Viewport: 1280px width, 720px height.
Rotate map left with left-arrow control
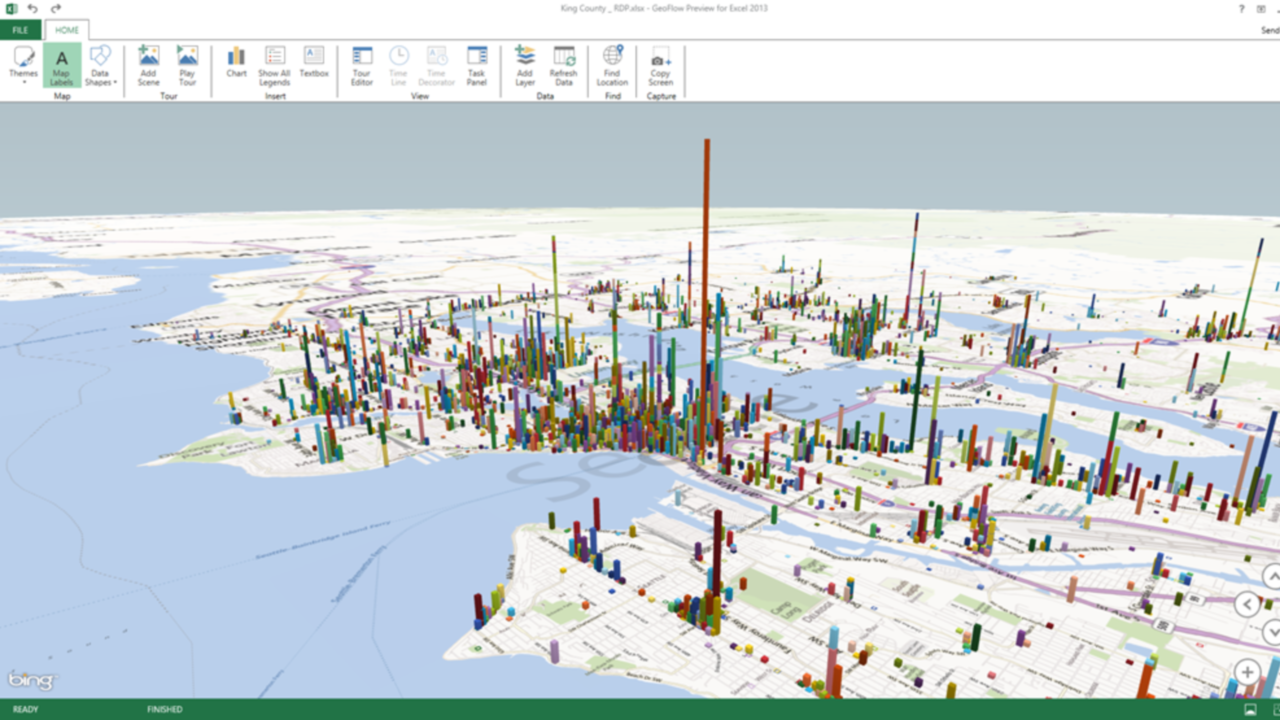coord(1246,604)
